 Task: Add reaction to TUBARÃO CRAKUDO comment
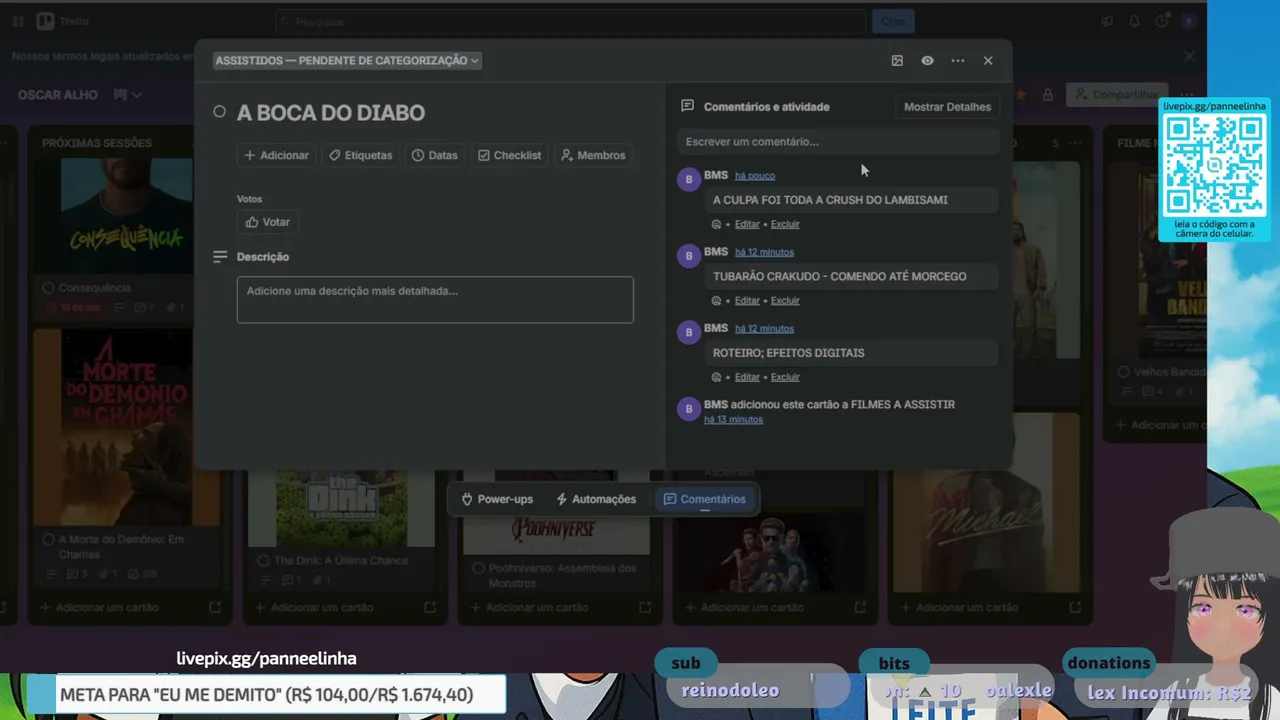[x=717, y=301]
